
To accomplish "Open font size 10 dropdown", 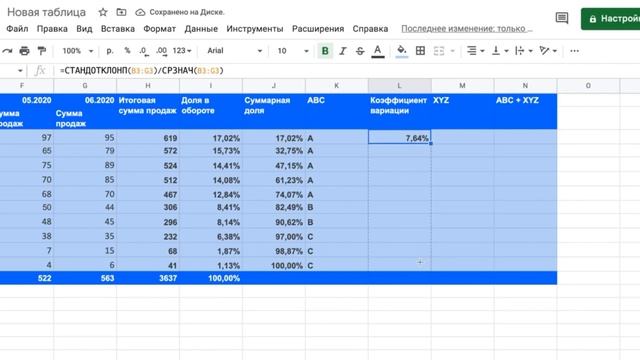I will [x=293, y=51].
